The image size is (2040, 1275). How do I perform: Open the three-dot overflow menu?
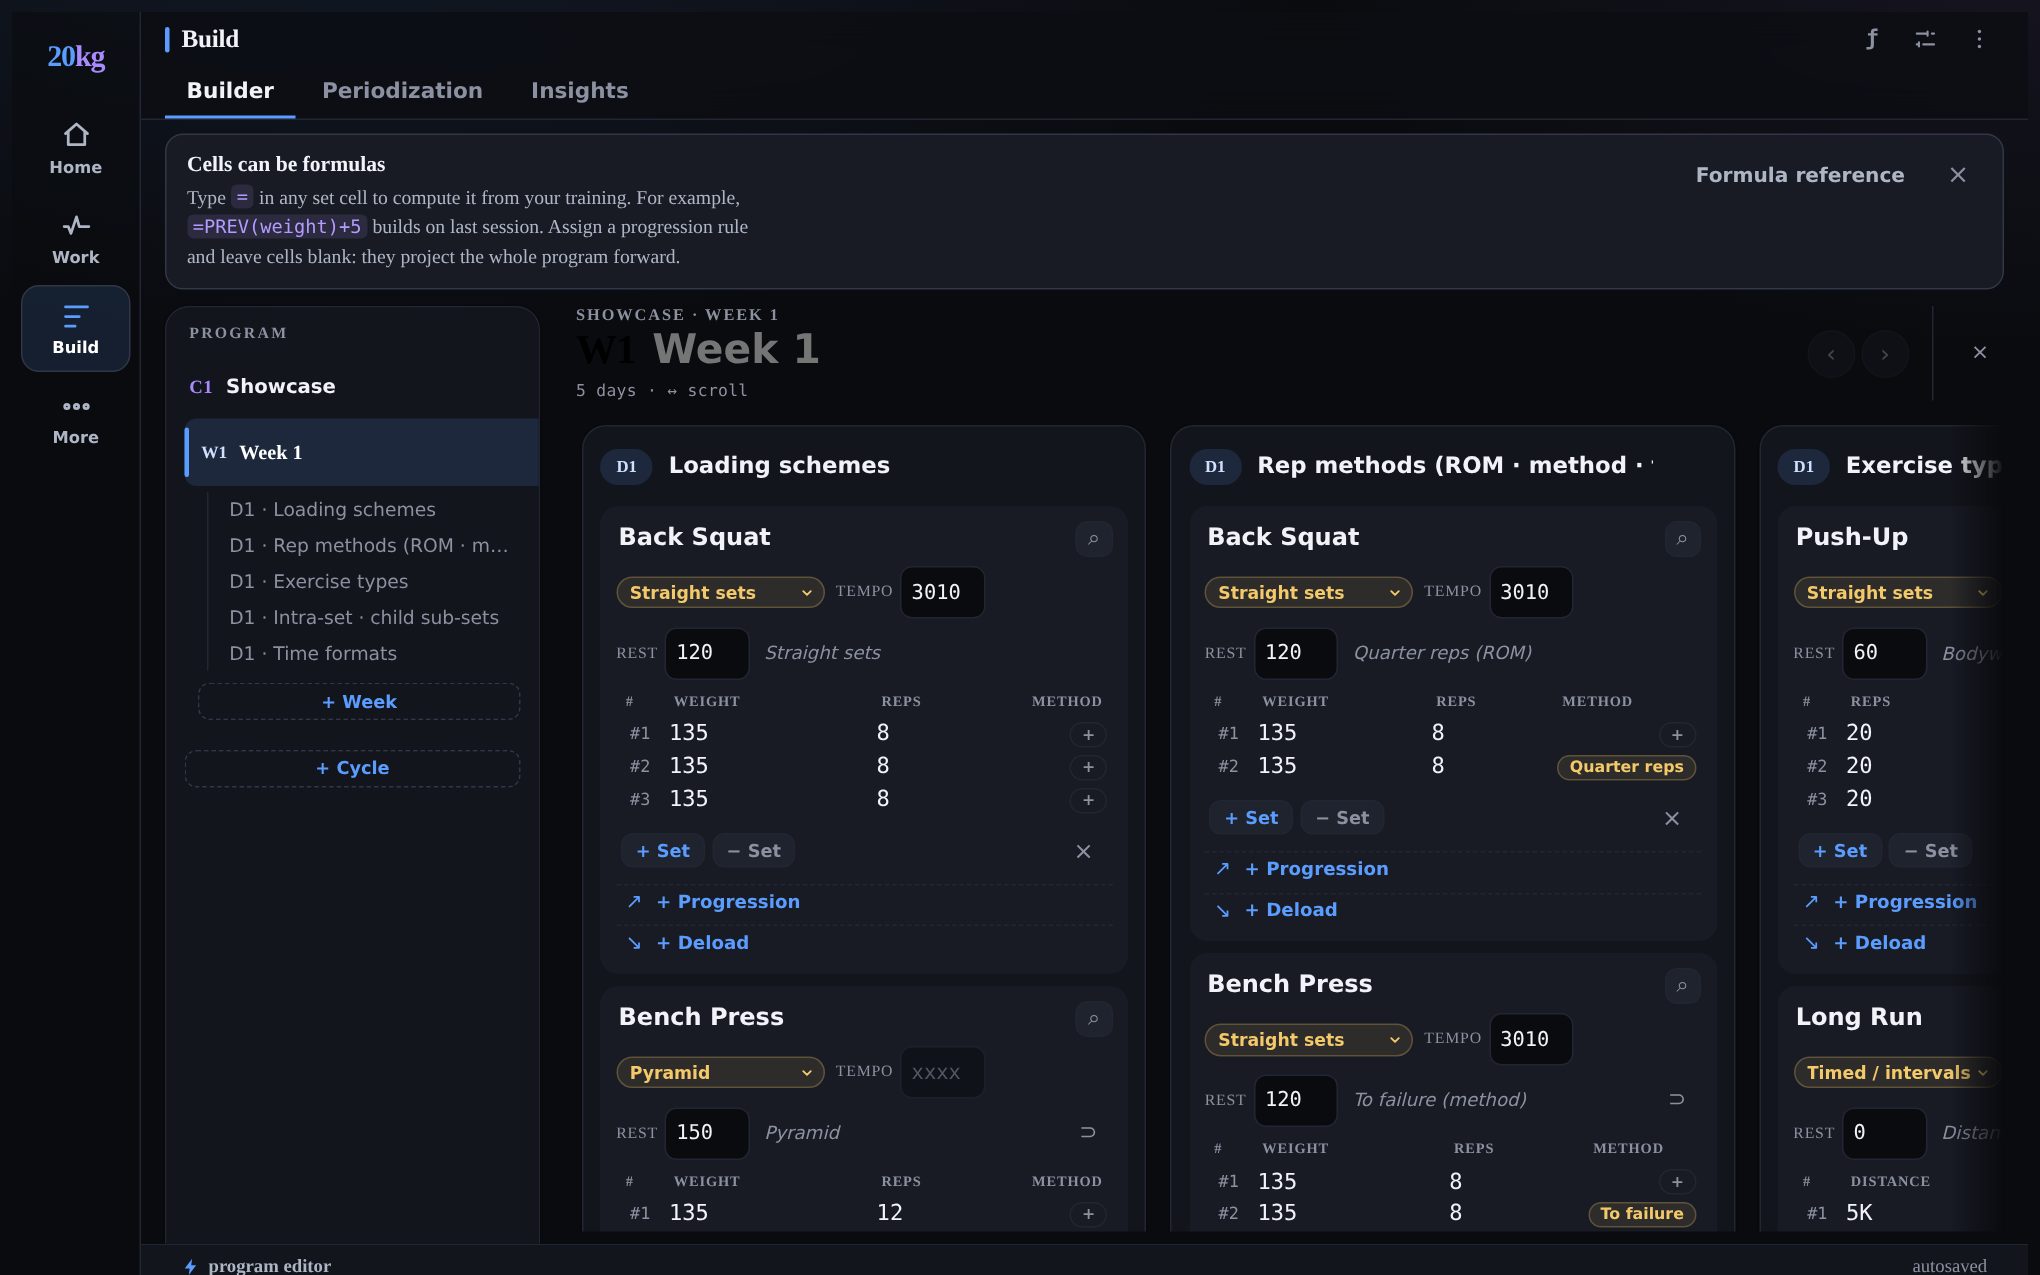tap(1979, 39)
